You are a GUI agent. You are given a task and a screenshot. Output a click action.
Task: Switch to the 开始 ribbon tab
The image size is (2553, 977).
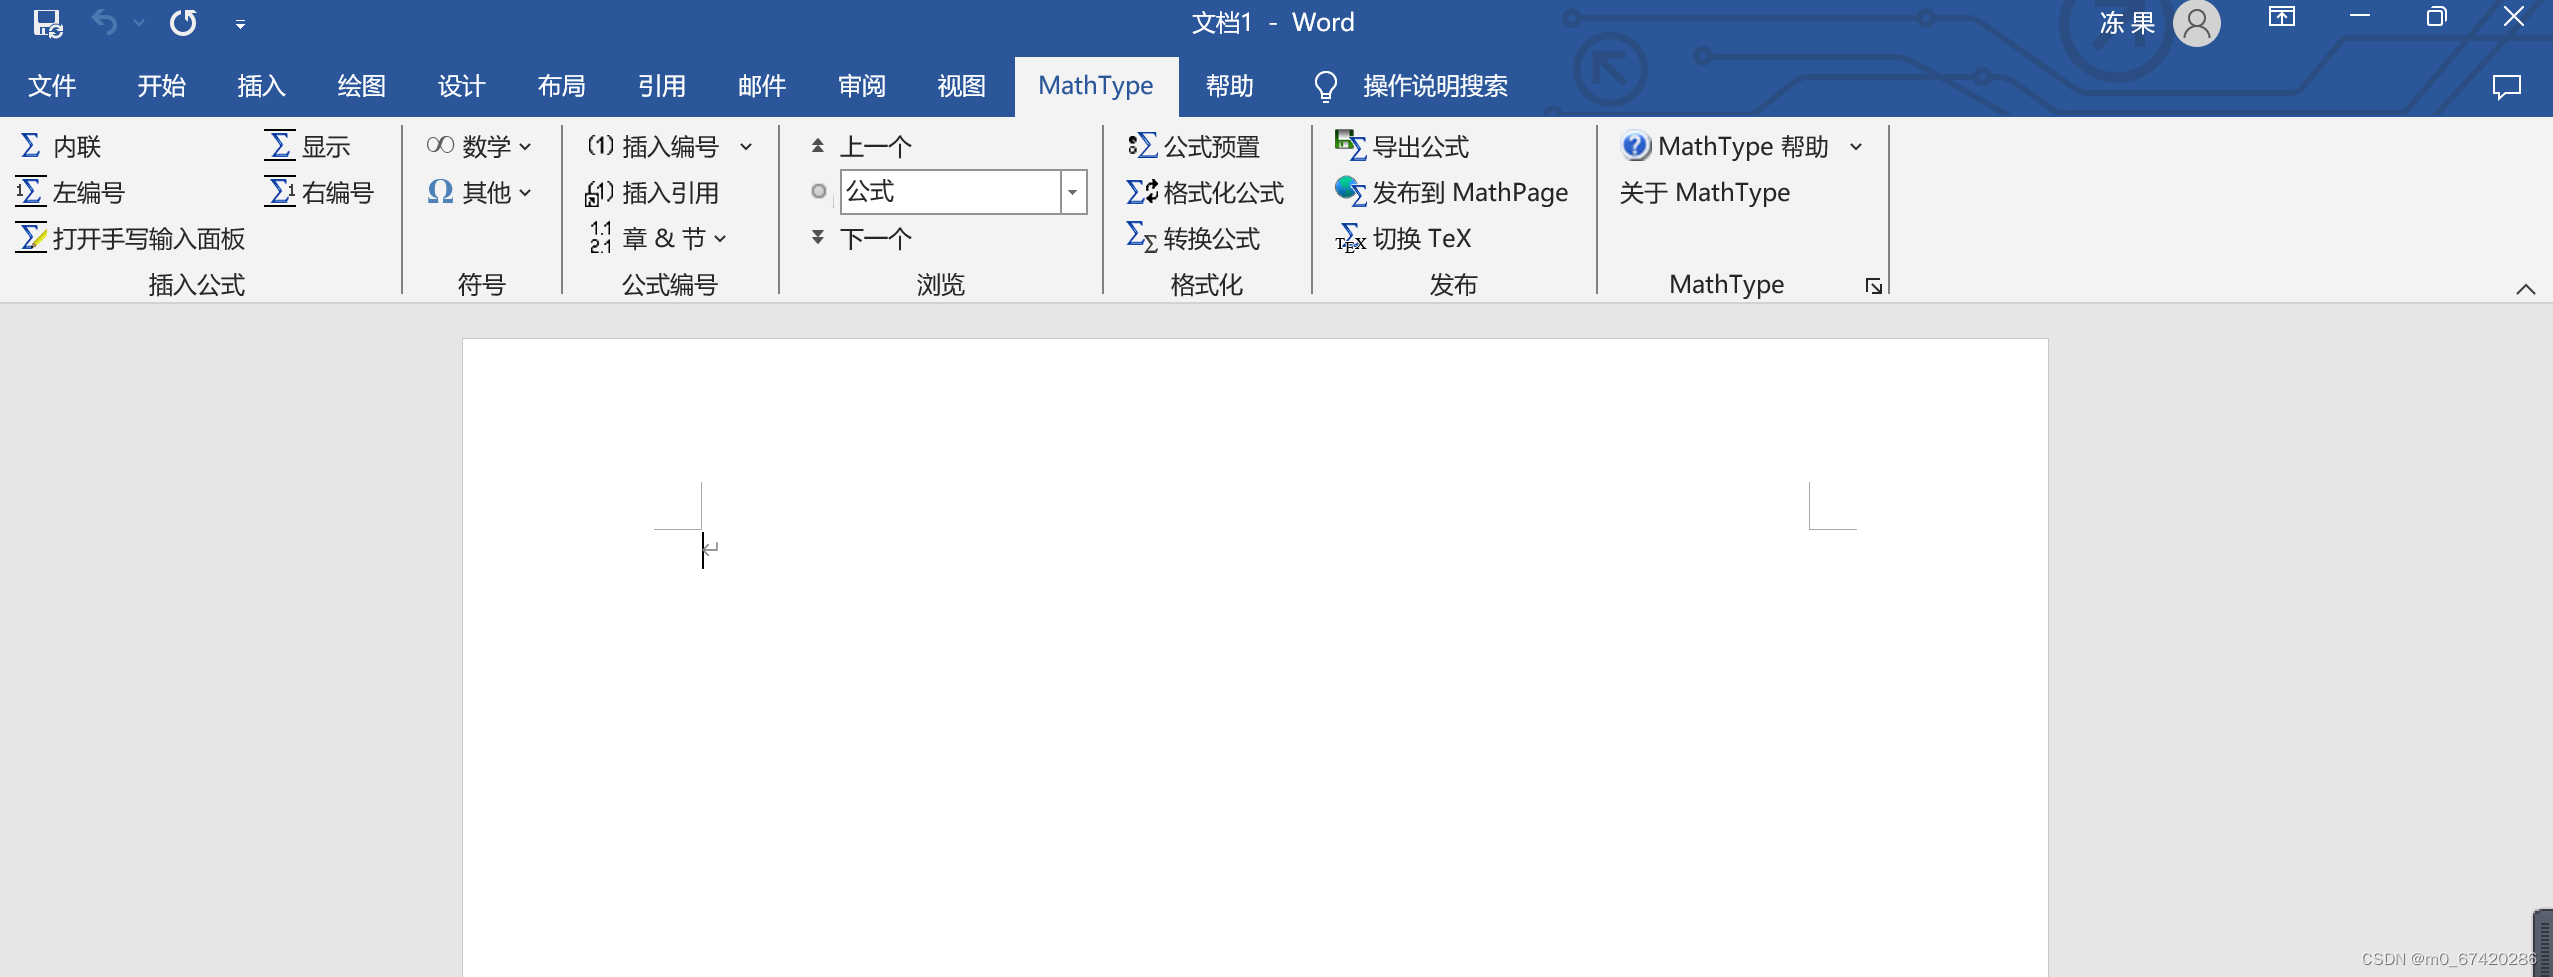pyautogui.click(x=160, y=86)
